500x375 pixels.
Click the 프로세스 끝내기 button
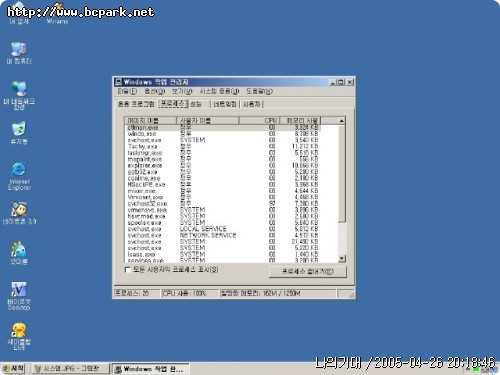308,272
